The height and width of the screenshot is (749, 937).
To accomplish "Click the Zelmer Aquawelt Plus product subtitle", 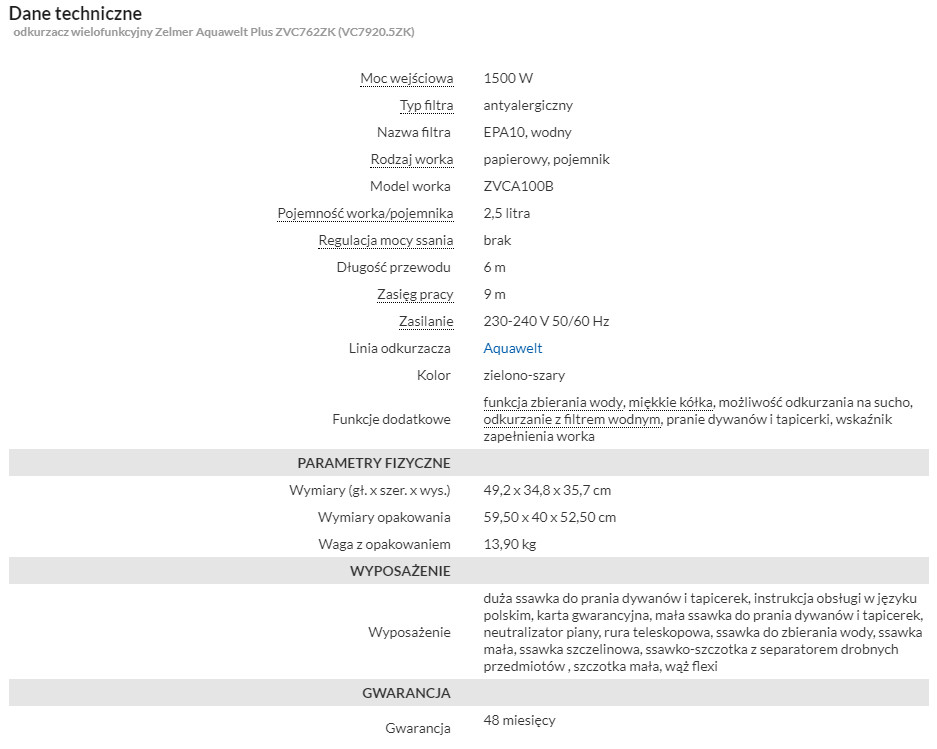I will (213, 32).
